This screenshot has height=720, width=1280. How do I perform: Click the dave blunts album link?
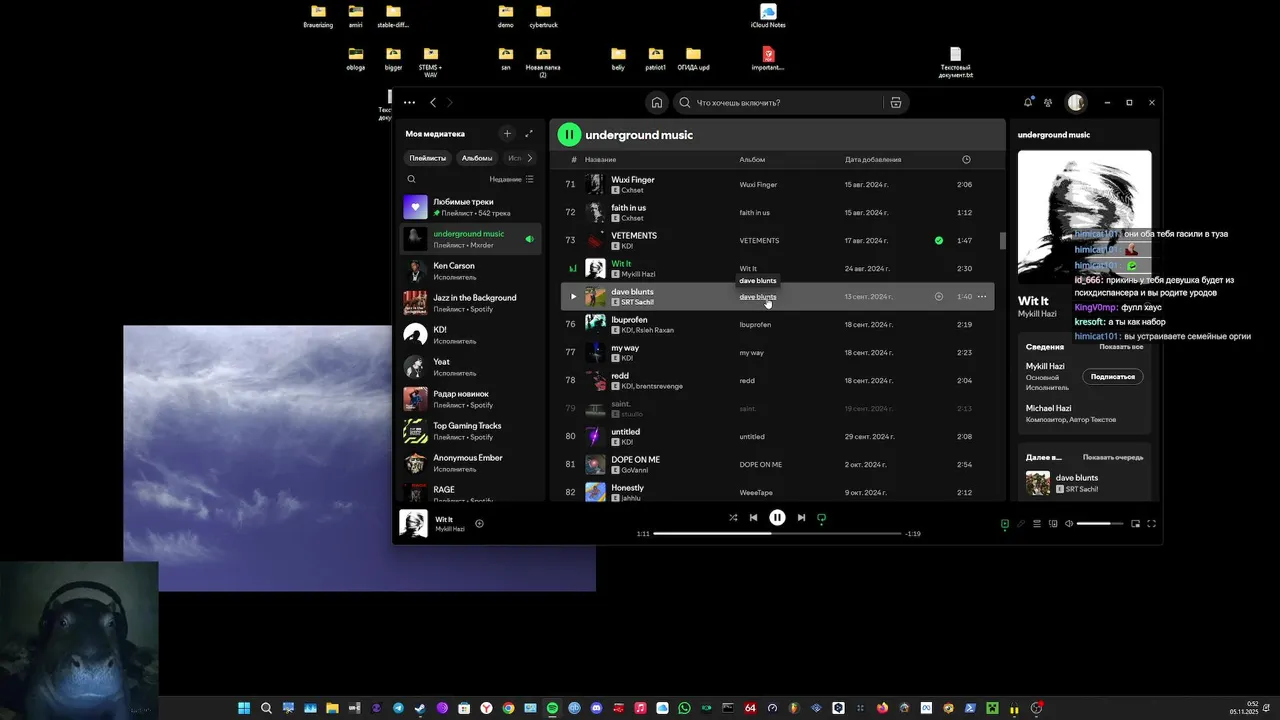[x=758, y=297]
